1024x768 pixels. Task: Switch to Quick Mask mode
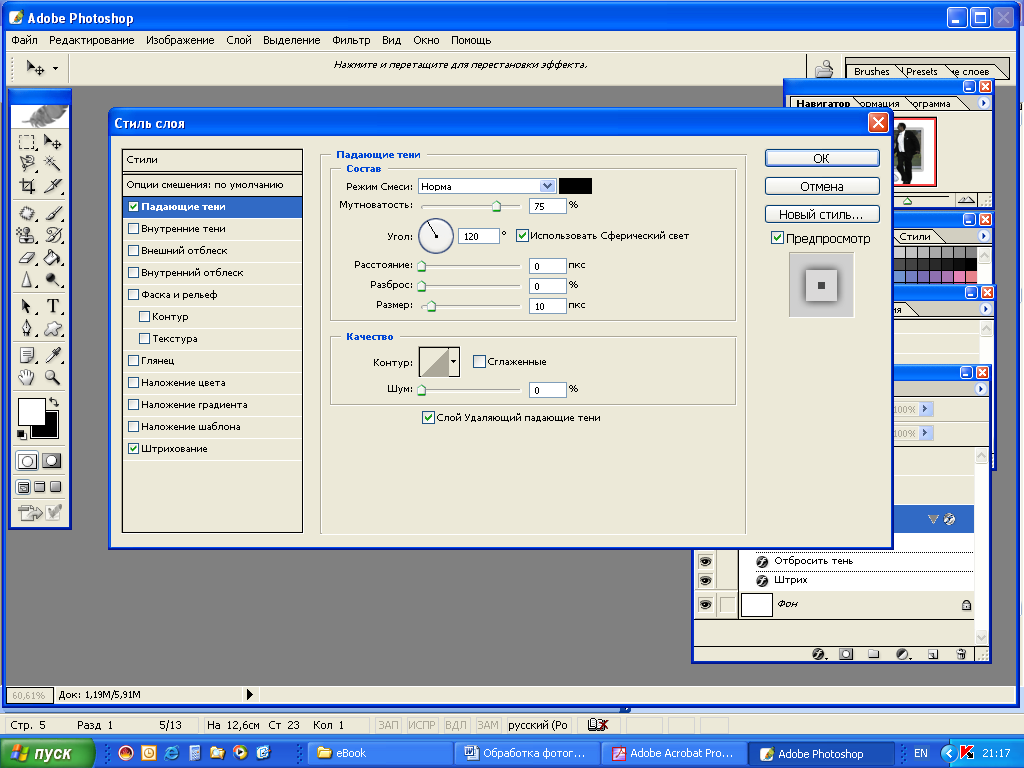click(x=52, y=461)
